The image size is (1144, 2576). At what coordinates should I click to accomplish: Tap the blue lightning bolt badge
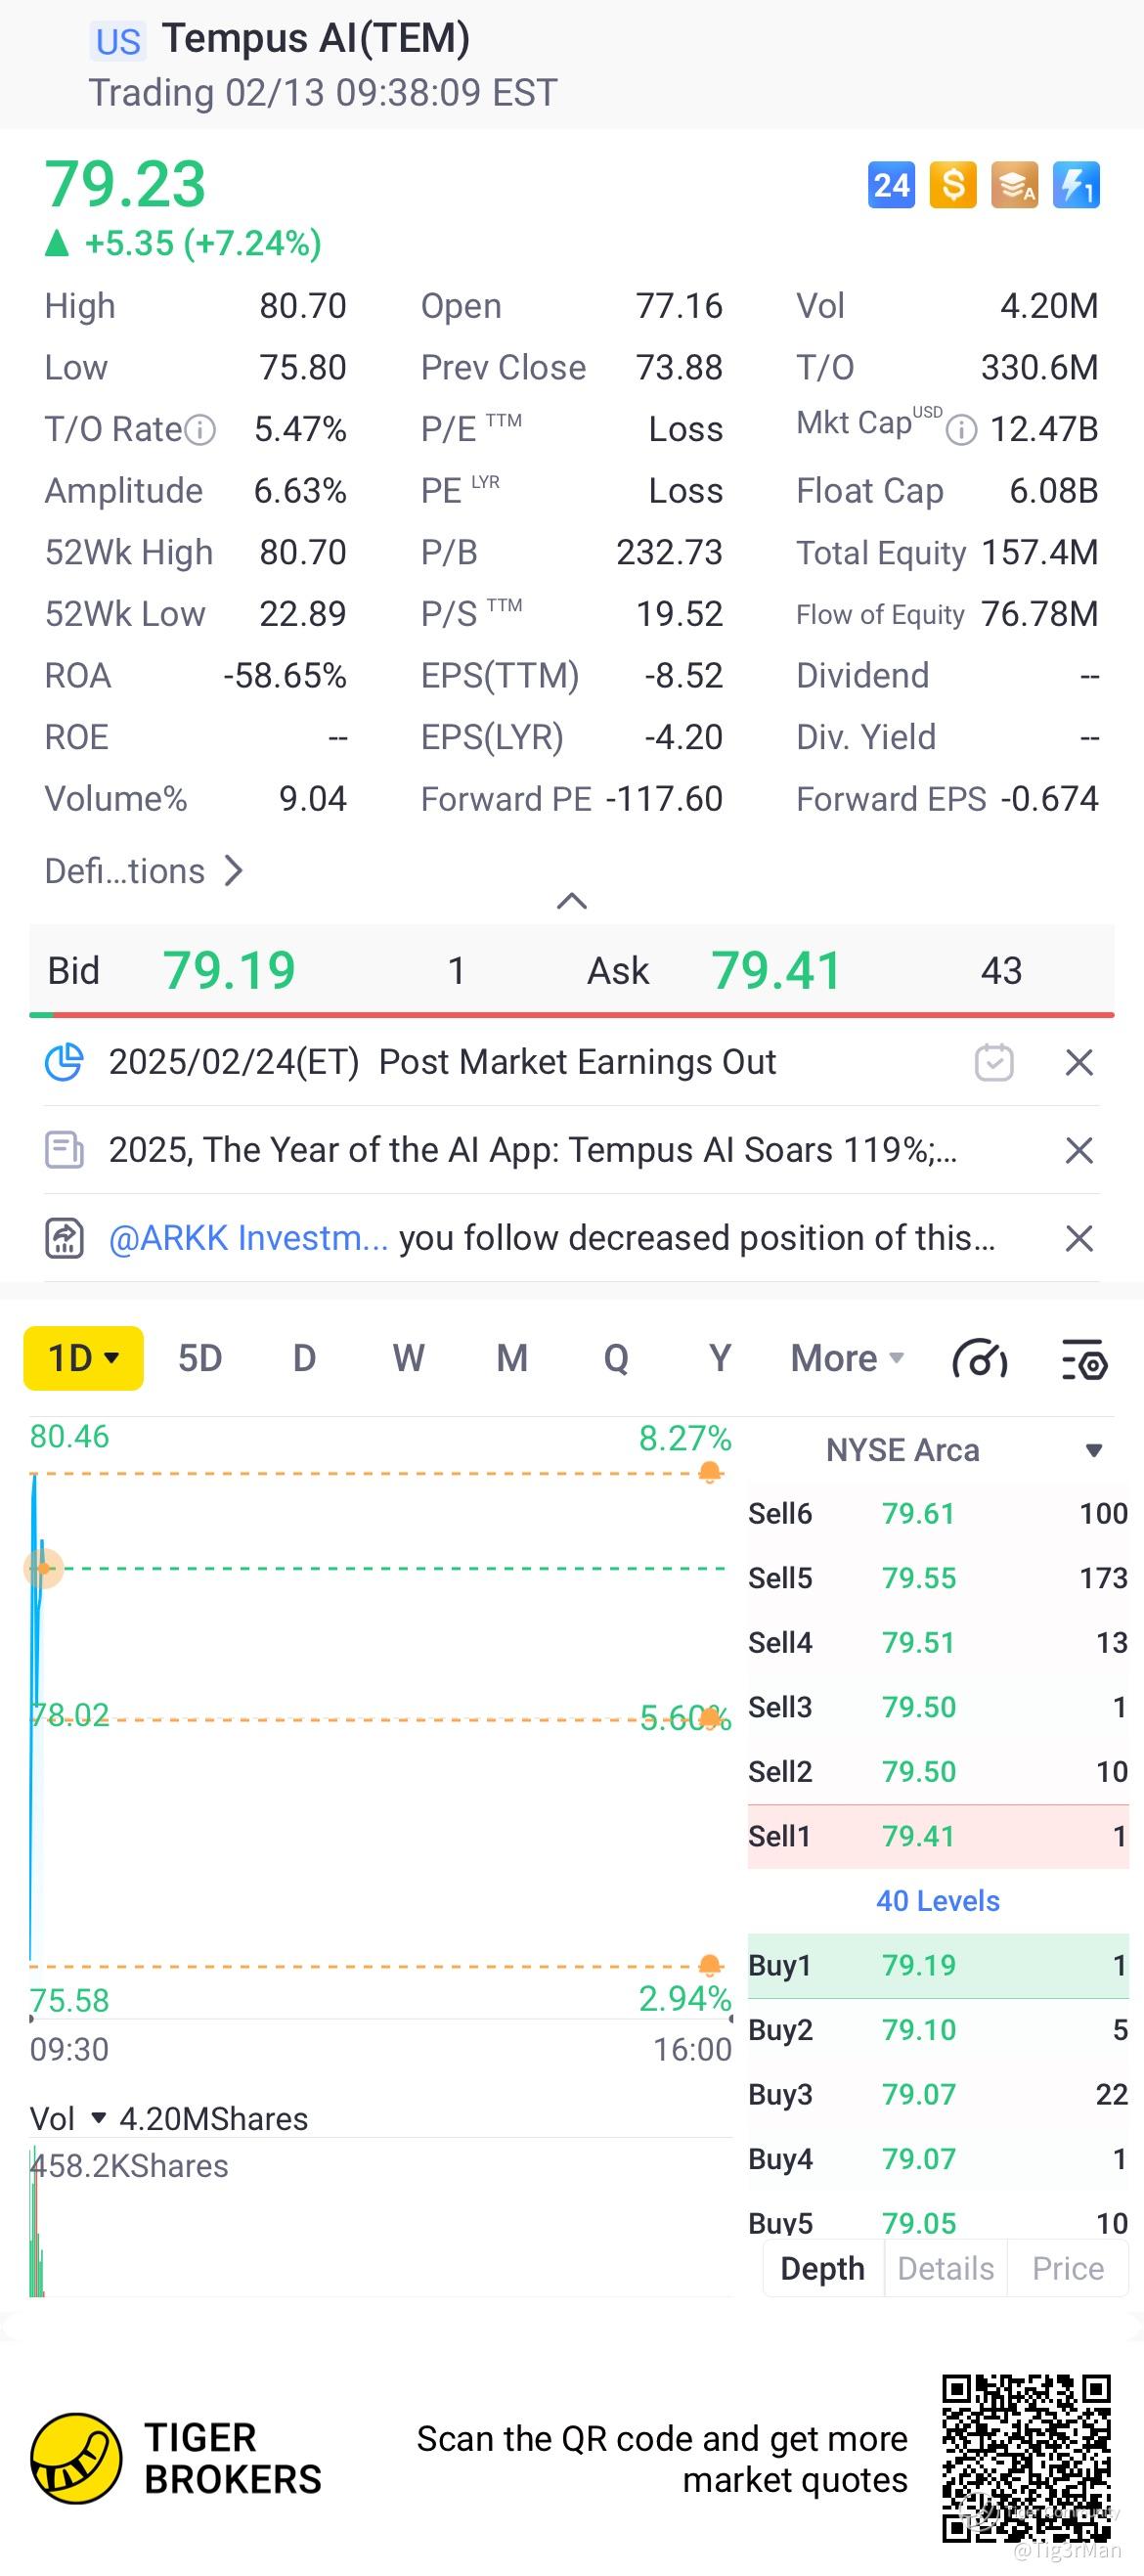pos(1076,185)
